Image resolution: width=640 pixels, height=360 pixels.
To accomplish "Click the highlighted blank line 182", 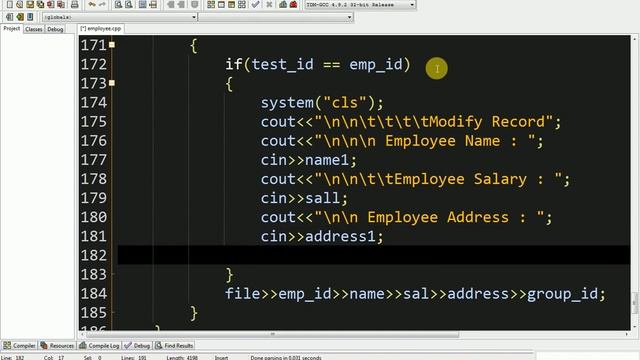I will [373, 255].
